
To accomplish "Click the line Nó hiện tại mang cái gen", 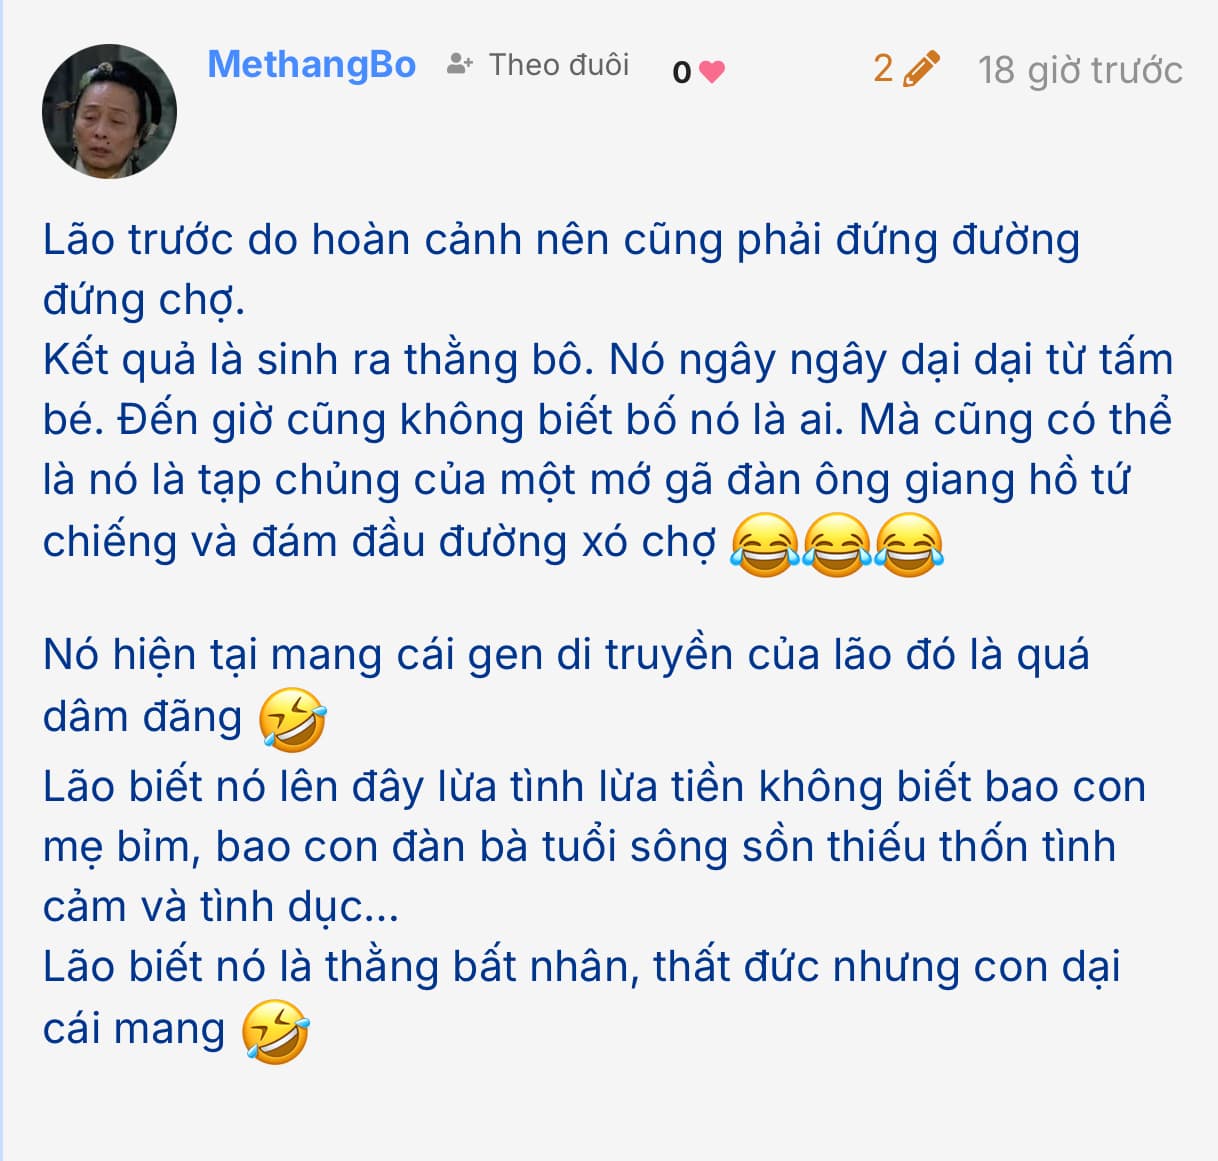I will 566,656.
